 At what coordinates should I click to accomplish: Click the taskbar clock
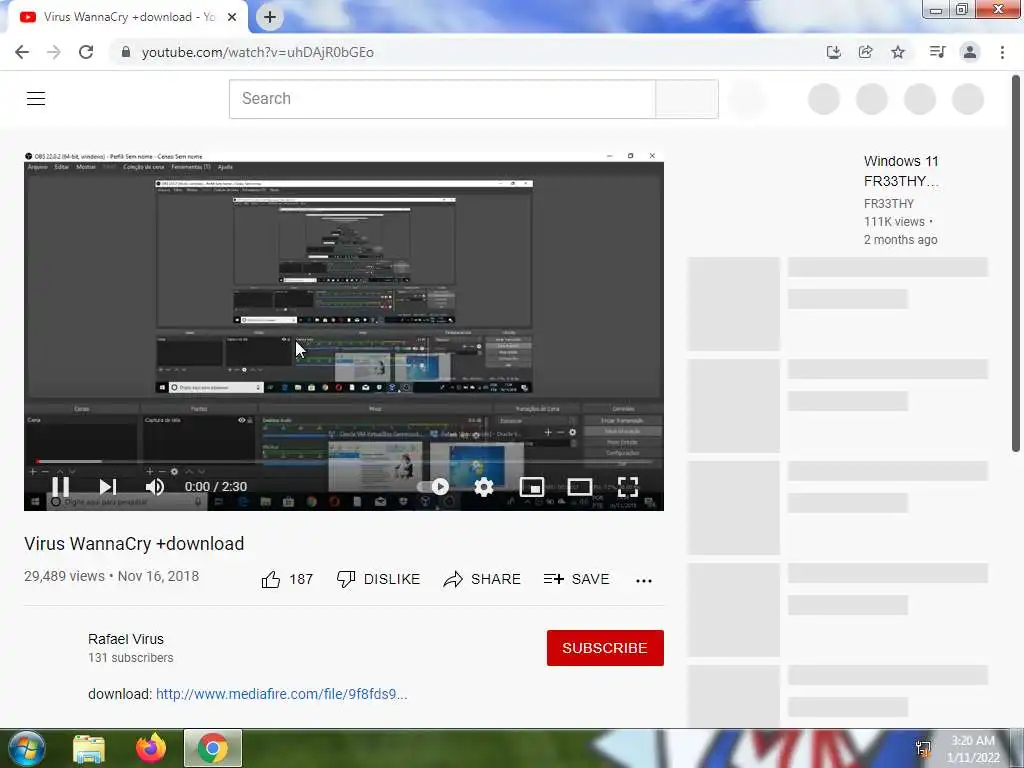pos(973,749)
